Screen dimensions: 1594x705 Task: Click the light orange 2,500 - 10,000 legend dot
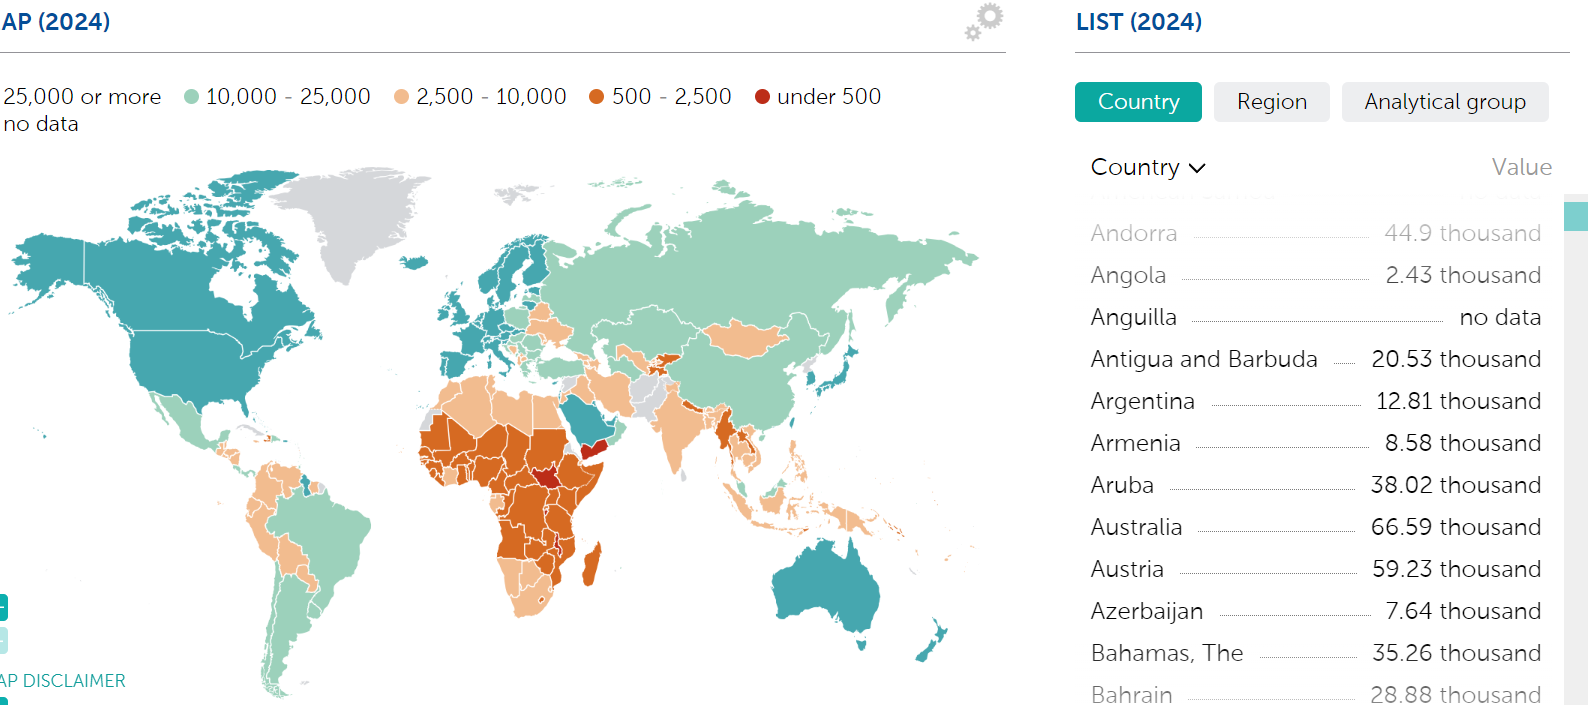[402, 97]
